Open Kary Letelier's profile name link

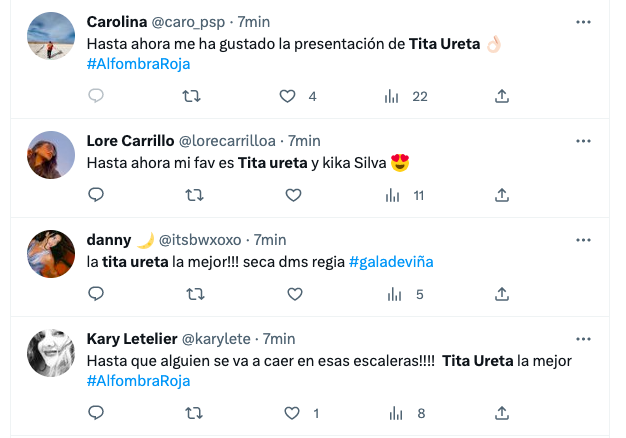click(x=135, y=339)
